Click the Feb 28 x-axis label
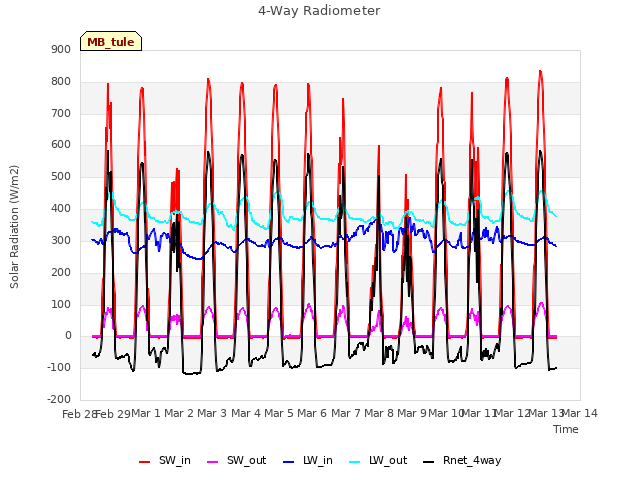Viewport: 640px width, 480px height. [x=79, y=414]
